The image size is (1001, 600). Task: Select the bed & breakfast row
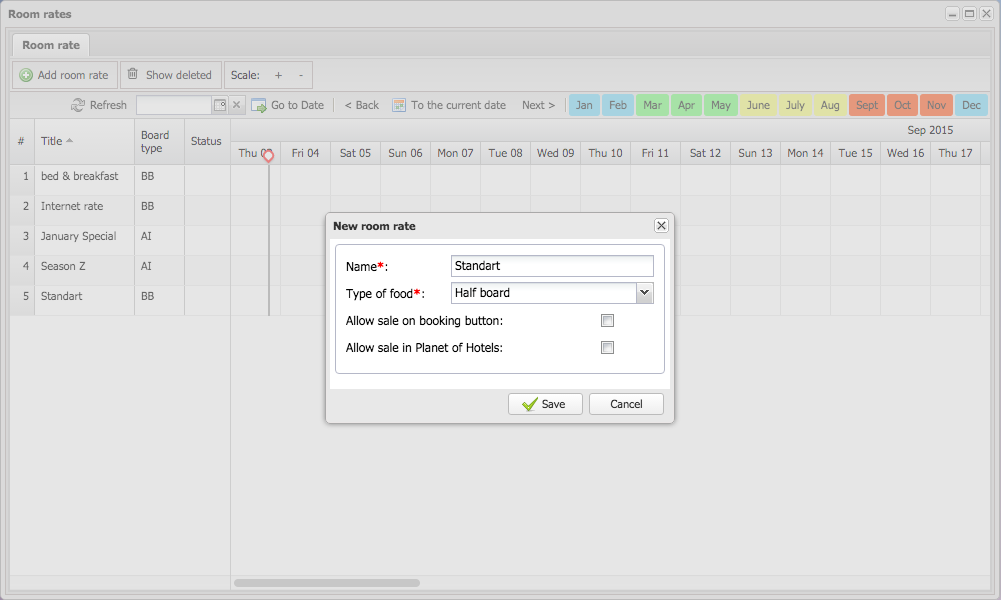point(120,180)
